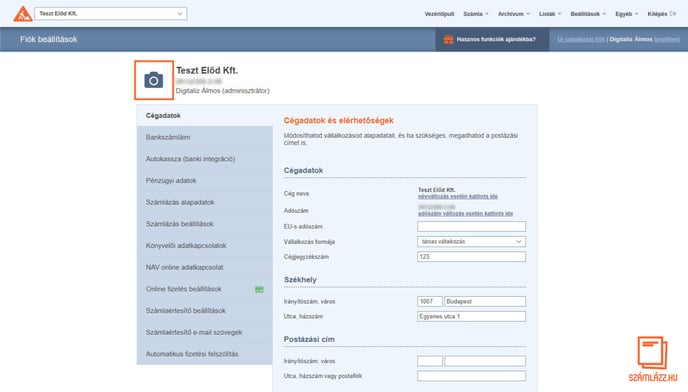Click the Postázási cím city field
Screen dimensions: 688x392
coord(485,361)
